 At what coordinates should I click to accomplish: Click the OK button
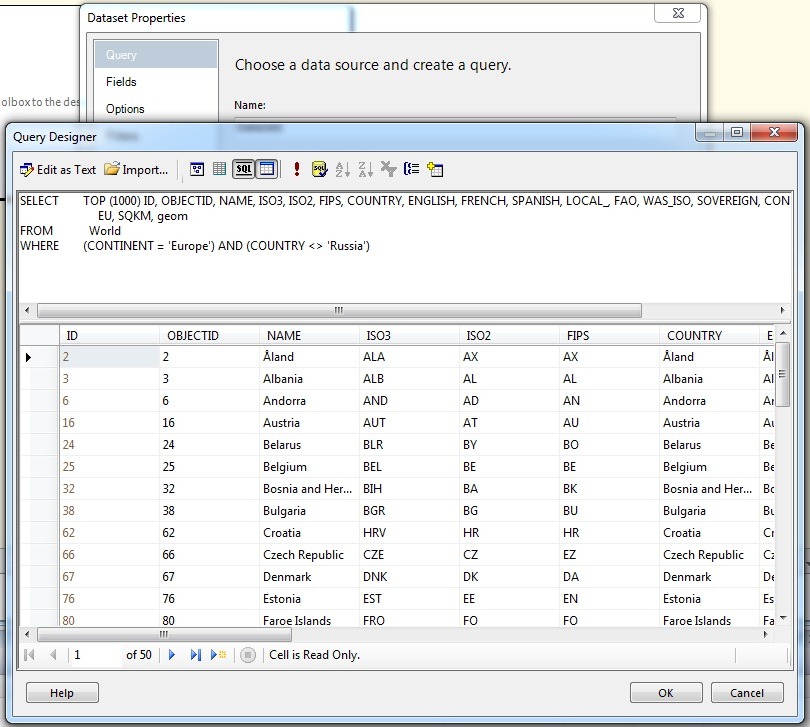pyautogui.click(x=666, y=692)
